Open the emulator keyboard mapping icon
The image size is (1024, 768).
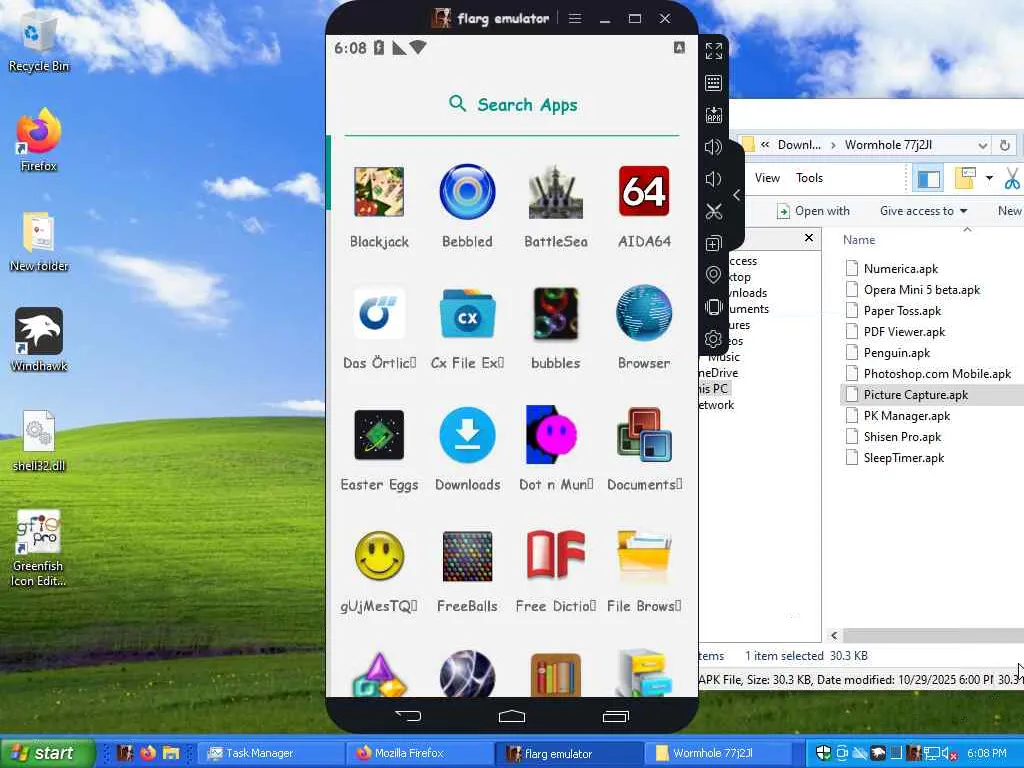point(714,83)
